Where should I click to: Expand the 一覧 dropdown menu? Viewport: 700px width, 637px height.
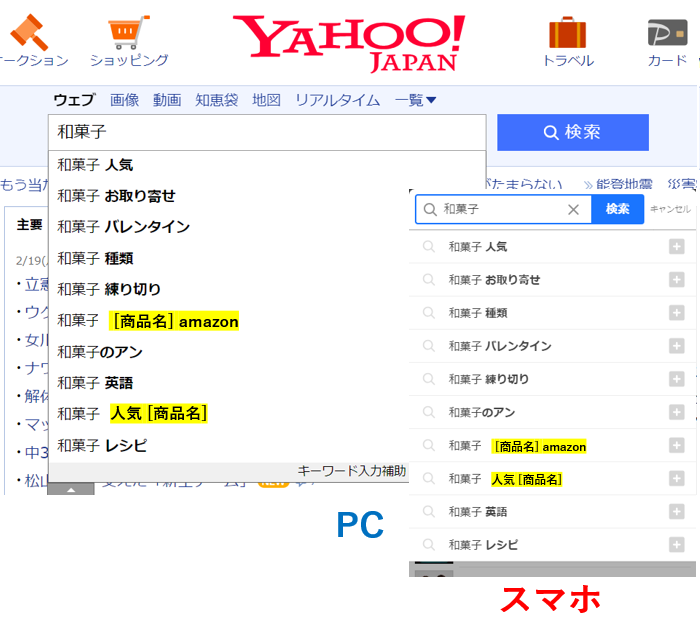pyautogui.click(x=415, y=100)
